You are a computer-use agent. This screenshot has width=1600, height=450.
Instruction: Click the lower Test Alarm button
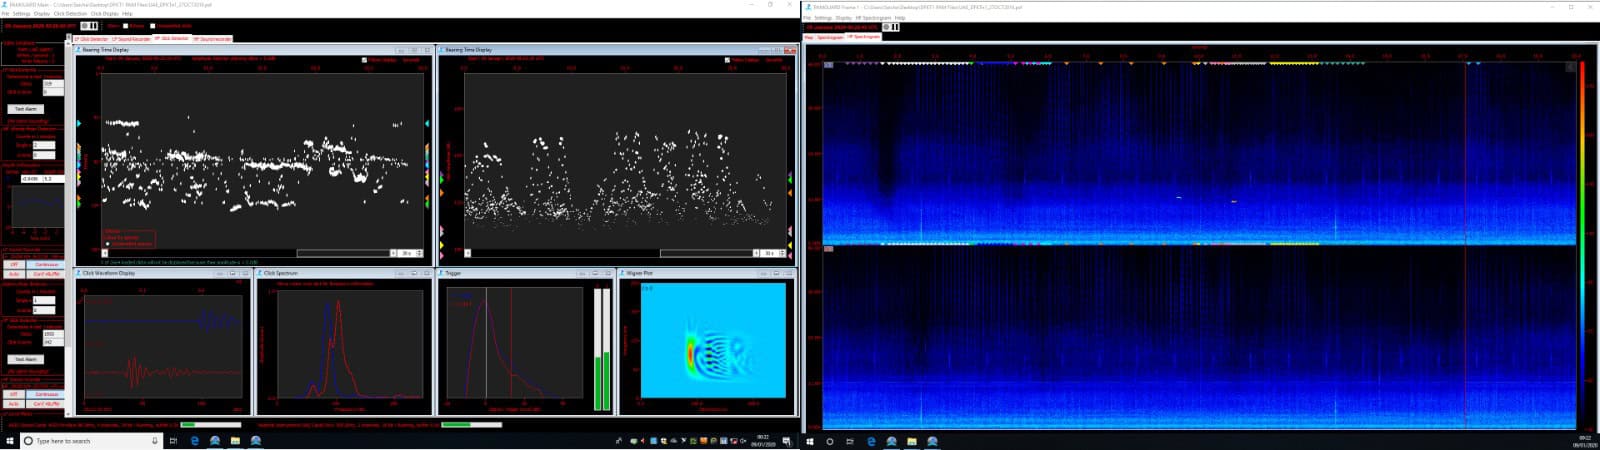[26, 359]
